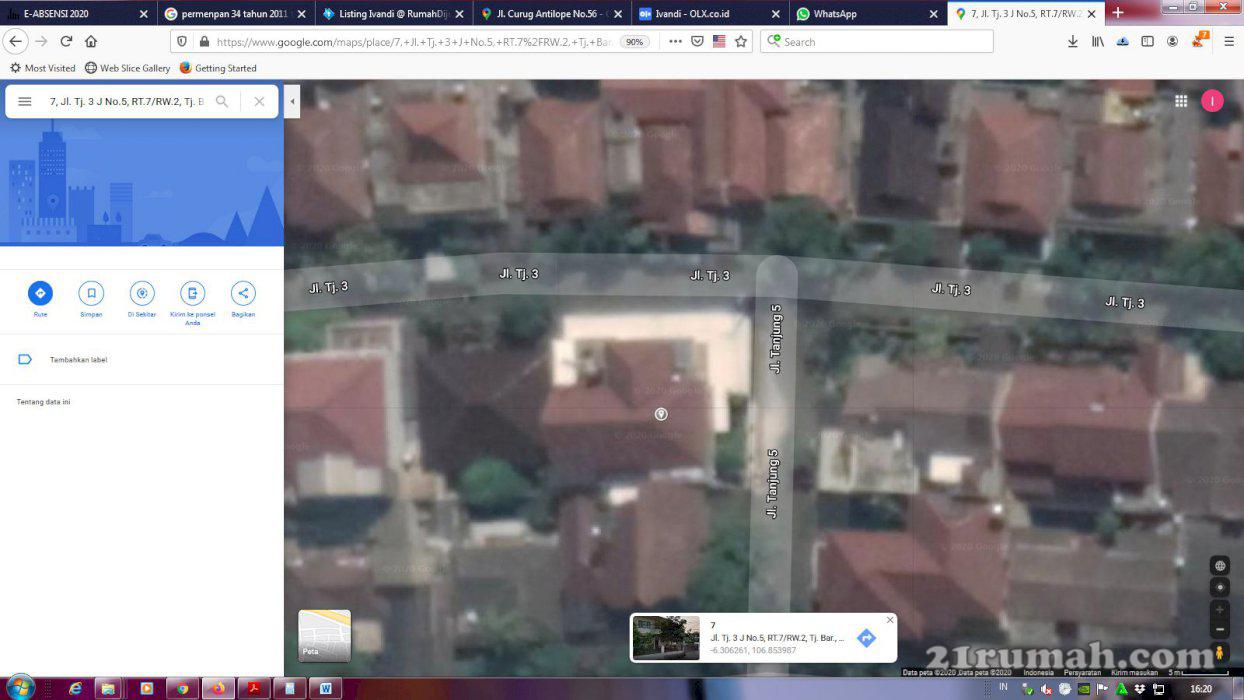The image size is (1244, 700).
Task: Open the Firefox page actions menu
Action: (675, 42)
